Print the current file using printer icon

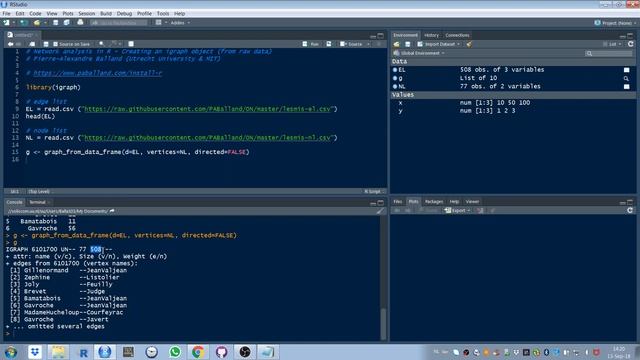(80, 22)
